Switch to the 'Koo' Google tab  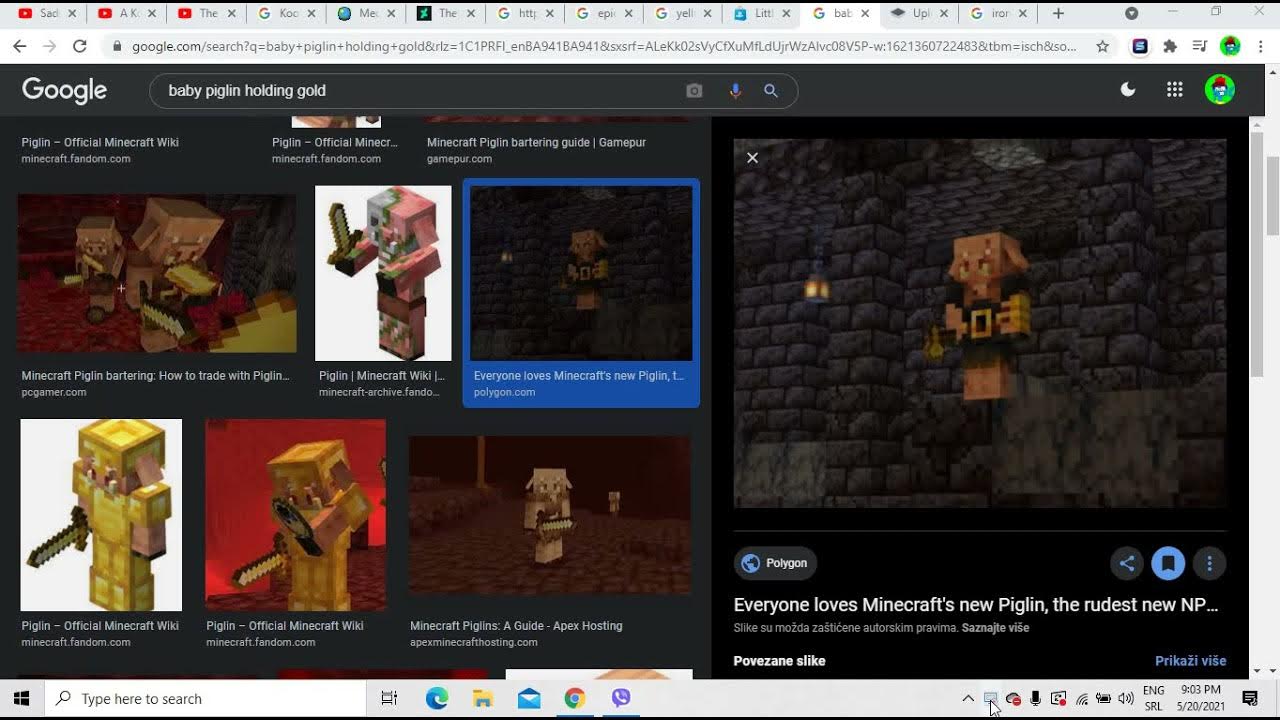285,13
